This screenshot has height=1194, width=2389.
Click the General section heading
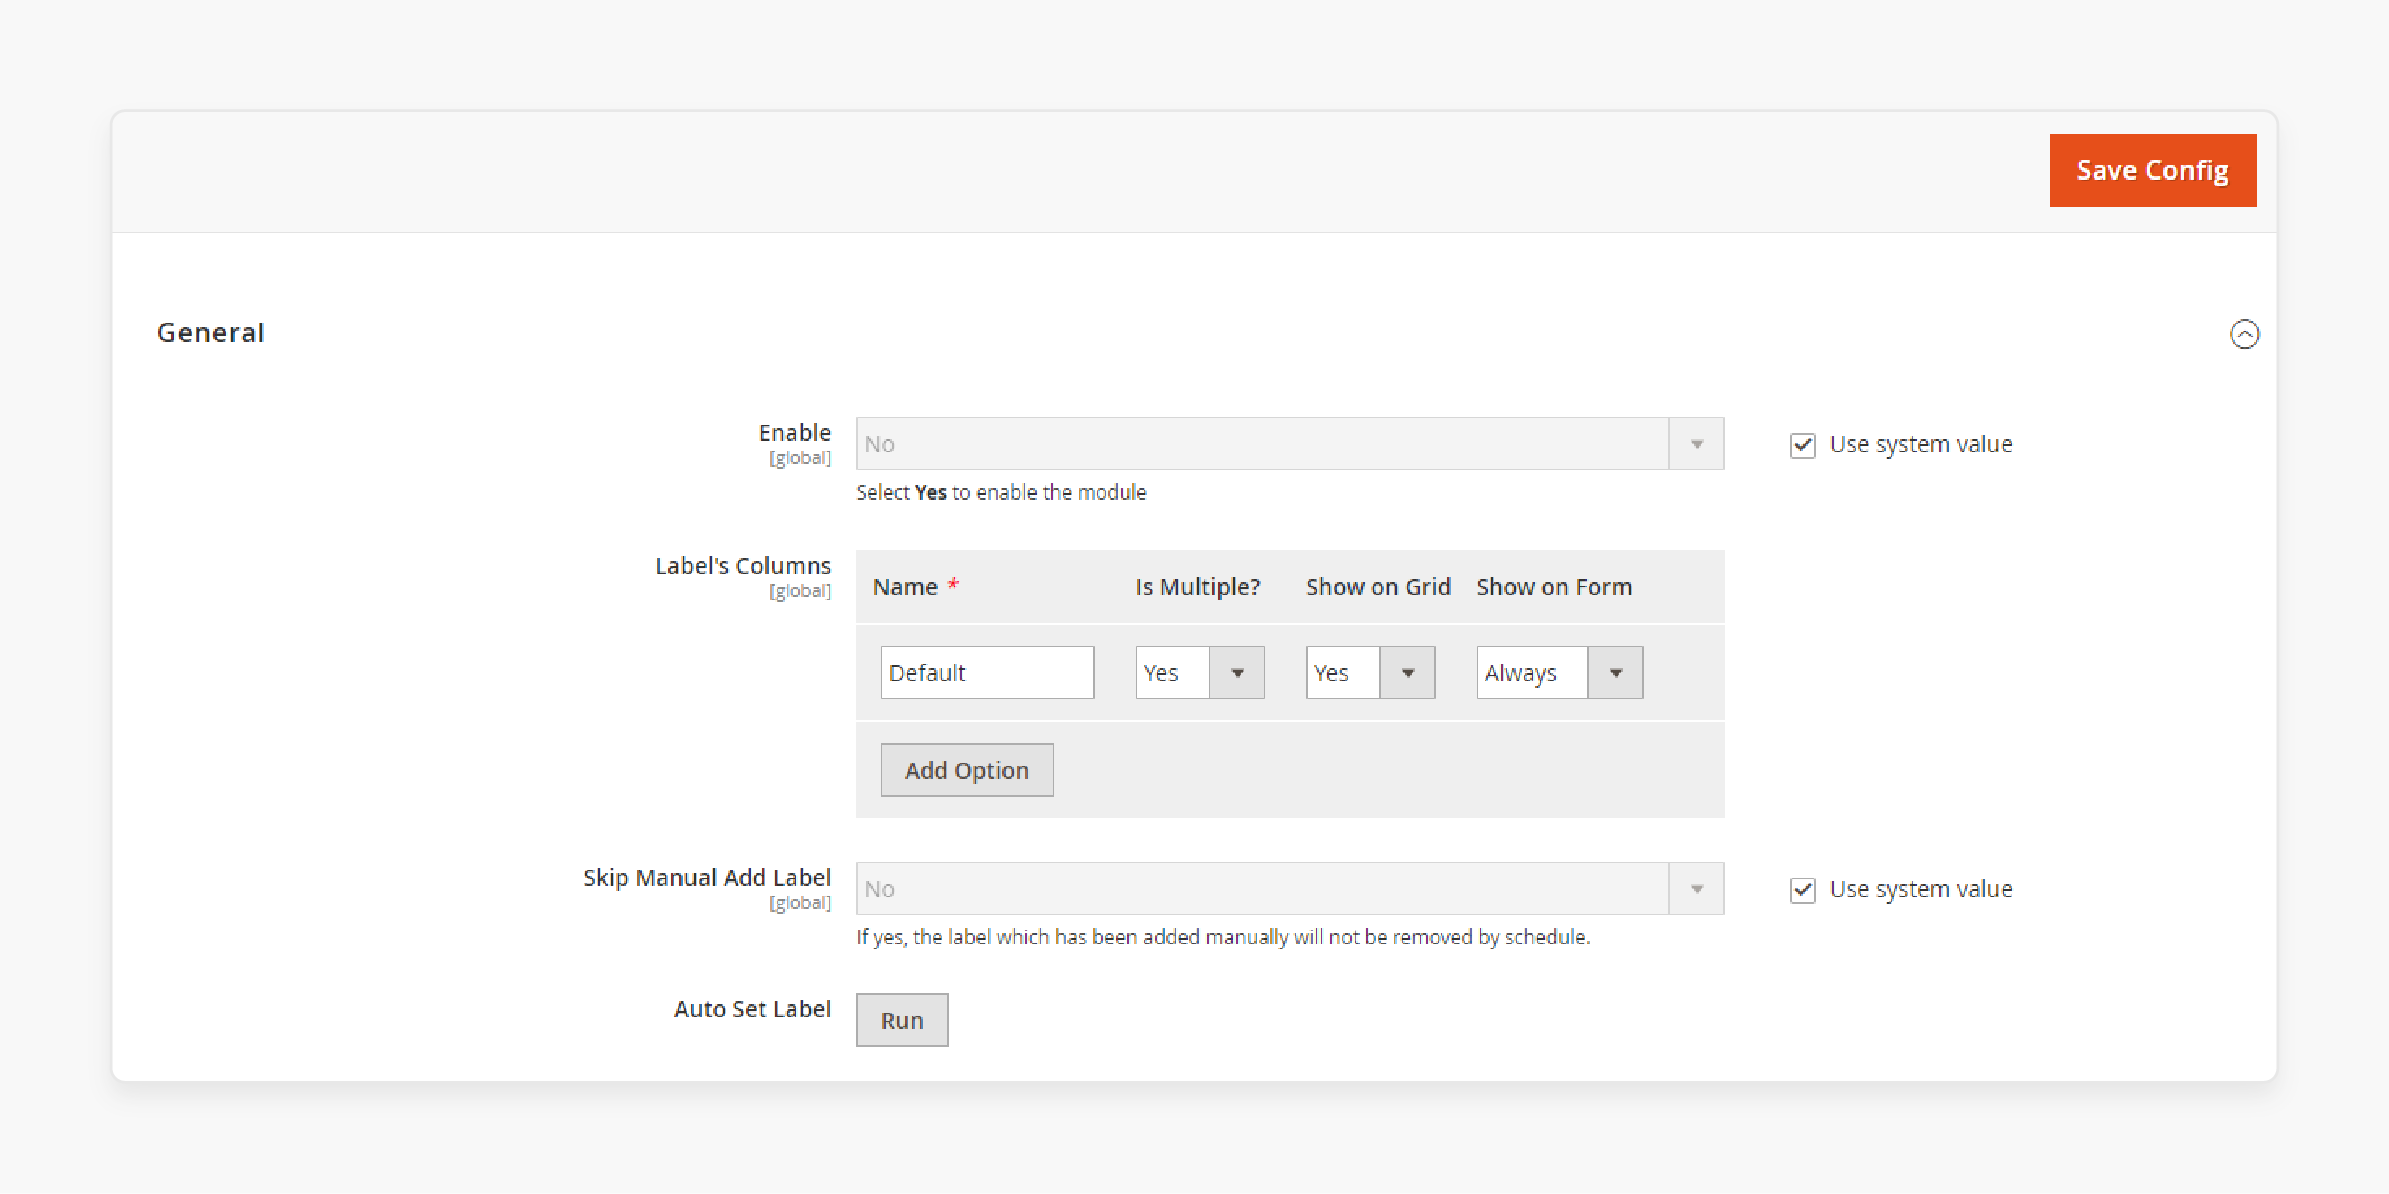click(211, 333)
